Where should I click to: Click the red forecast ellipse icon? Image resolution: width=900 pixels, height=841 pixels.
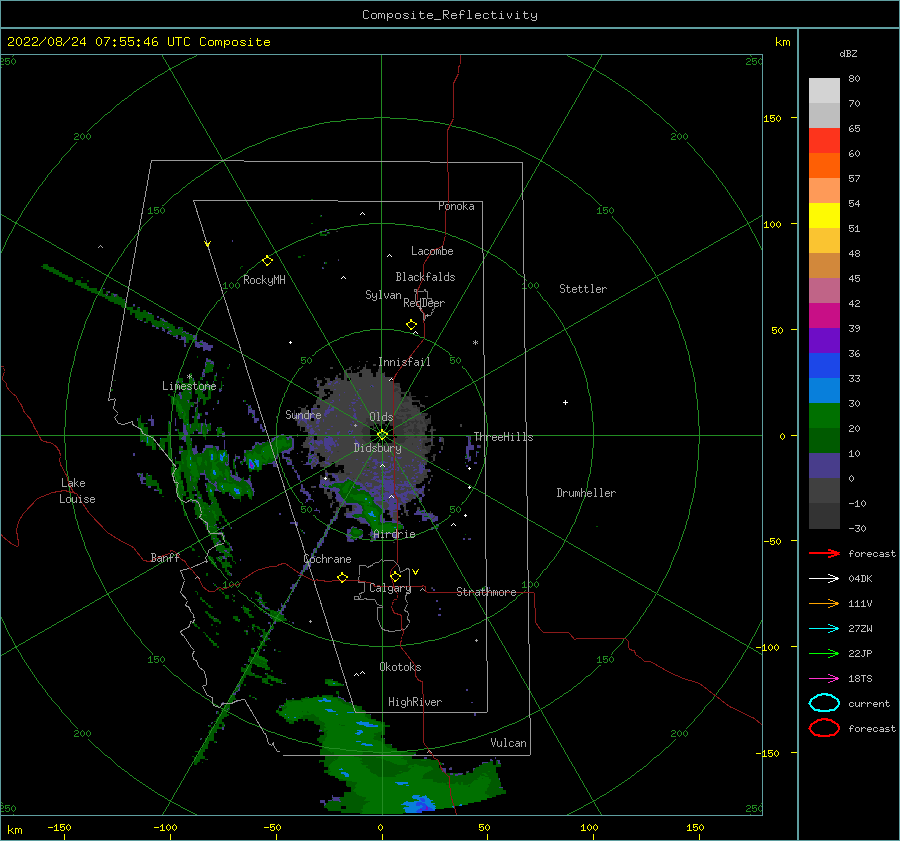point(824,728)
